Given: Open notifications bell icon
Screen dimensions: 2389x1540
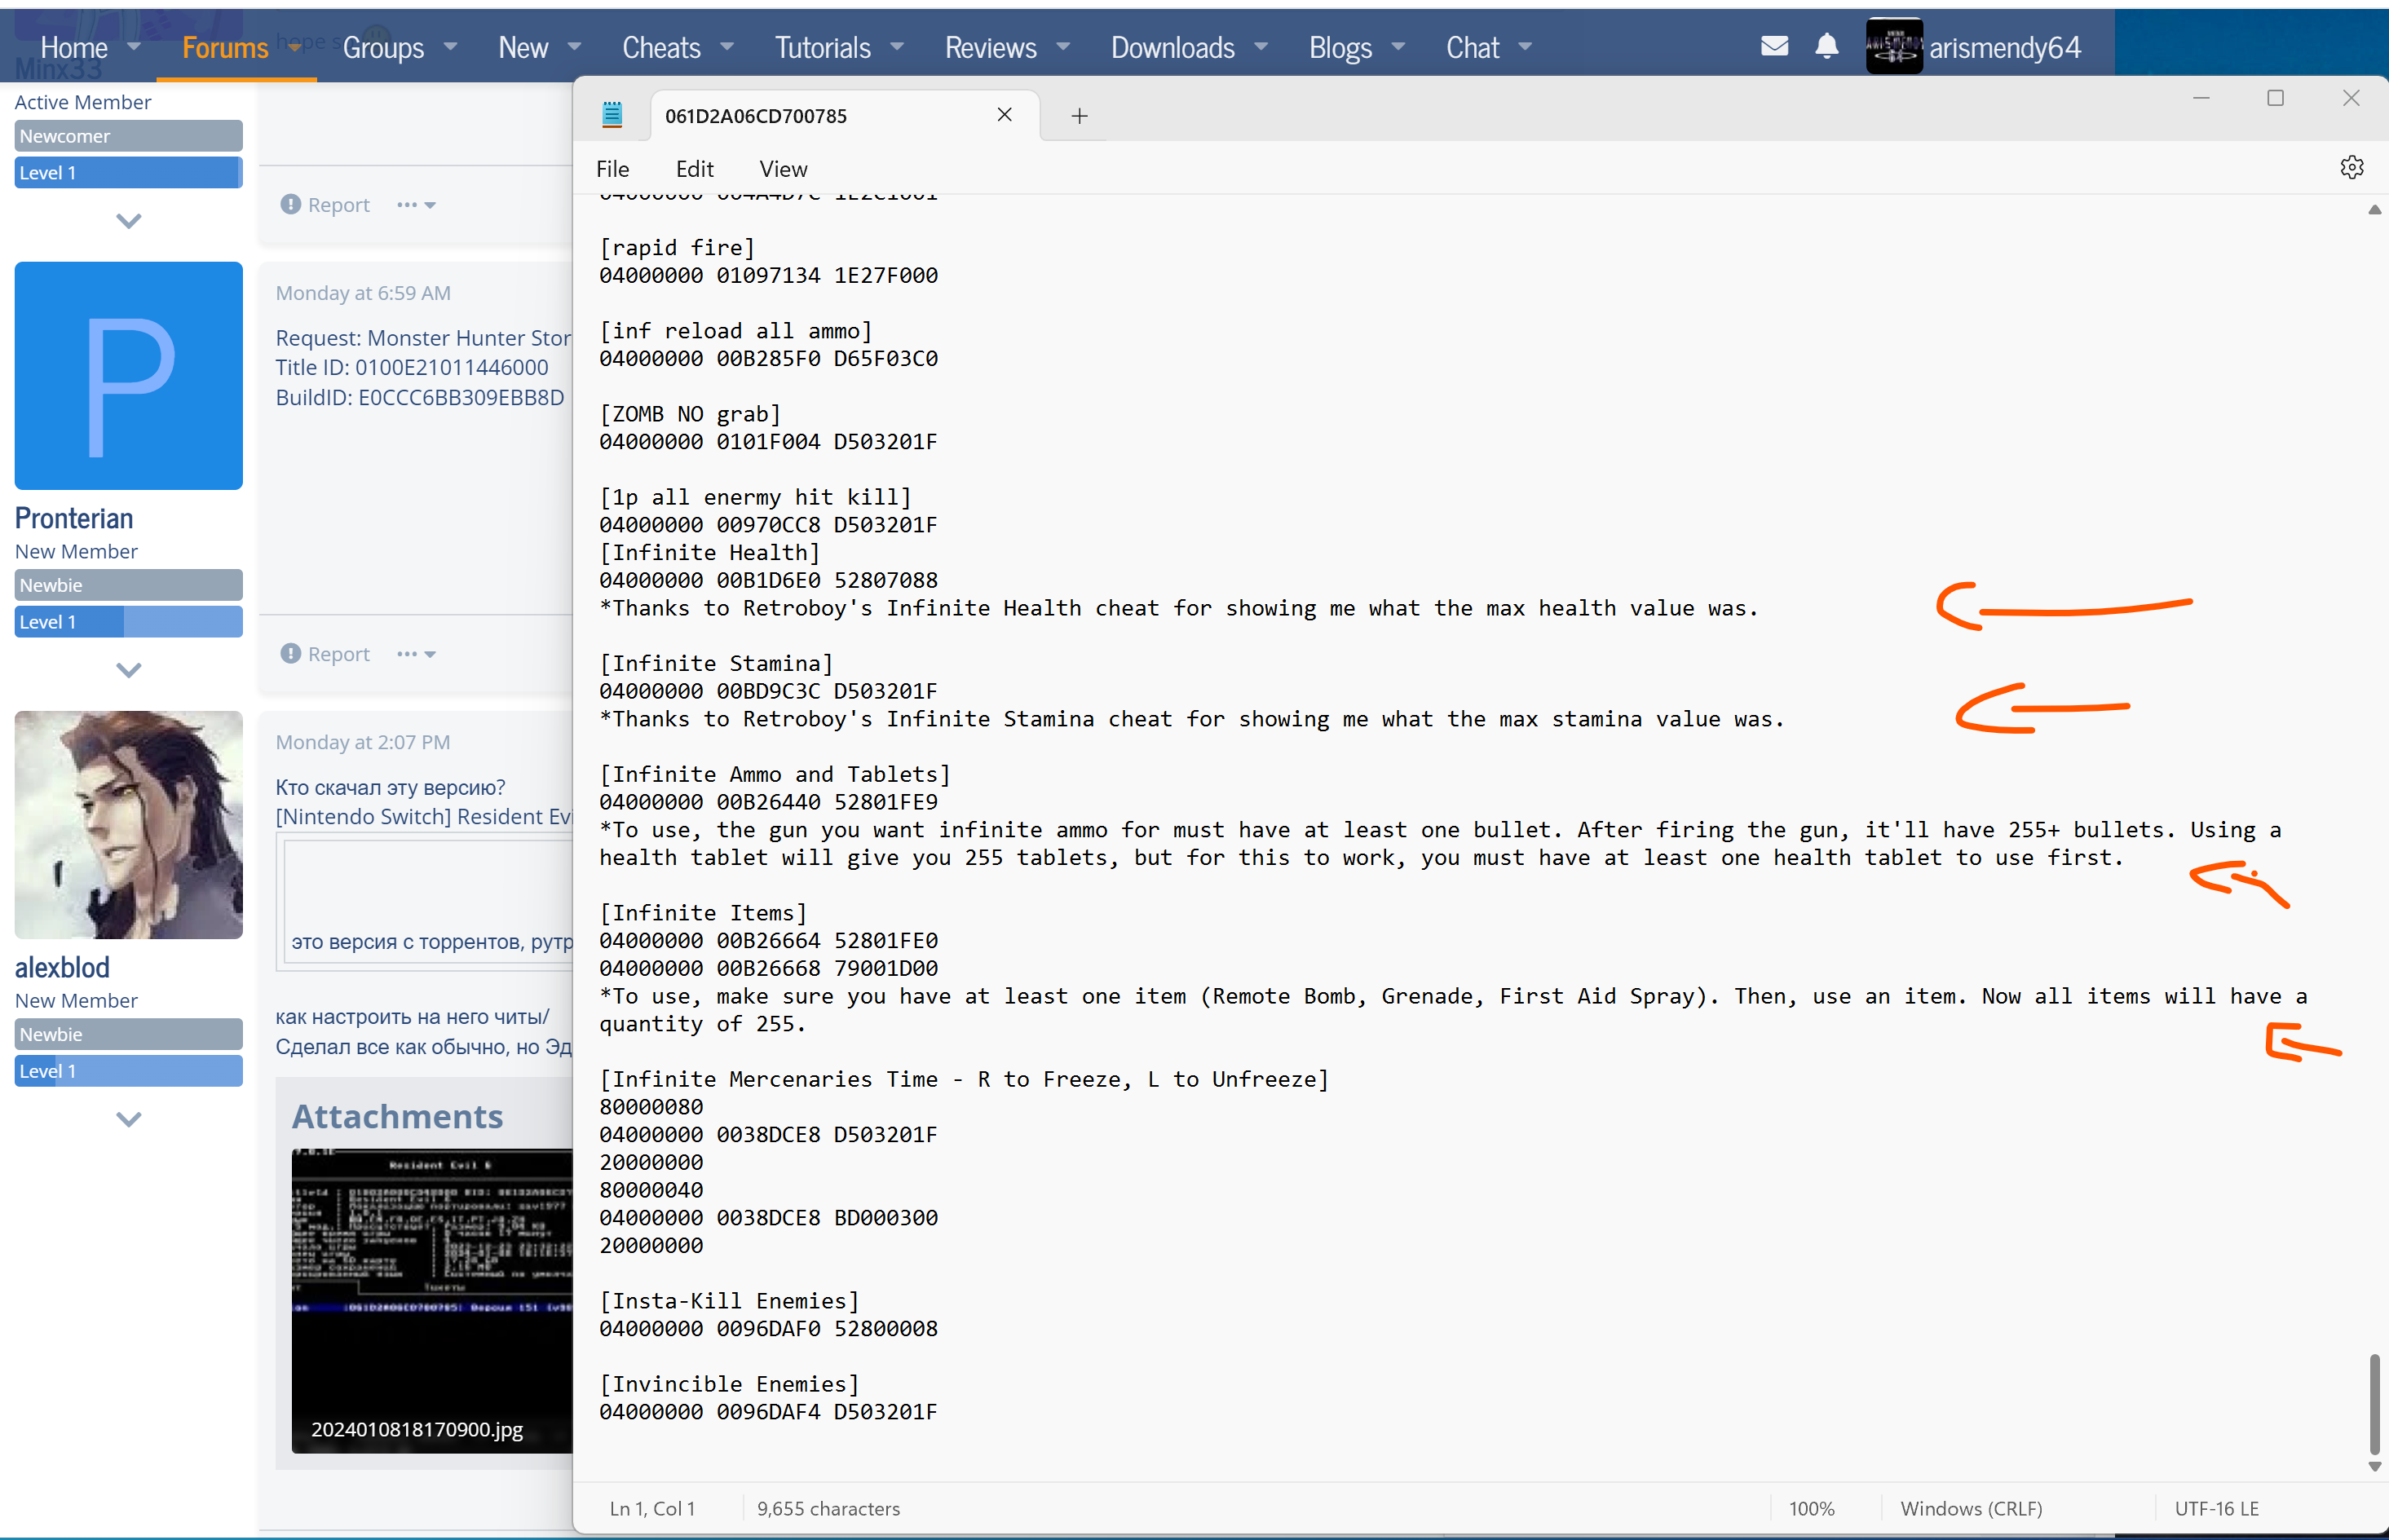Looking at the screenshot, I should (1826, 46).
